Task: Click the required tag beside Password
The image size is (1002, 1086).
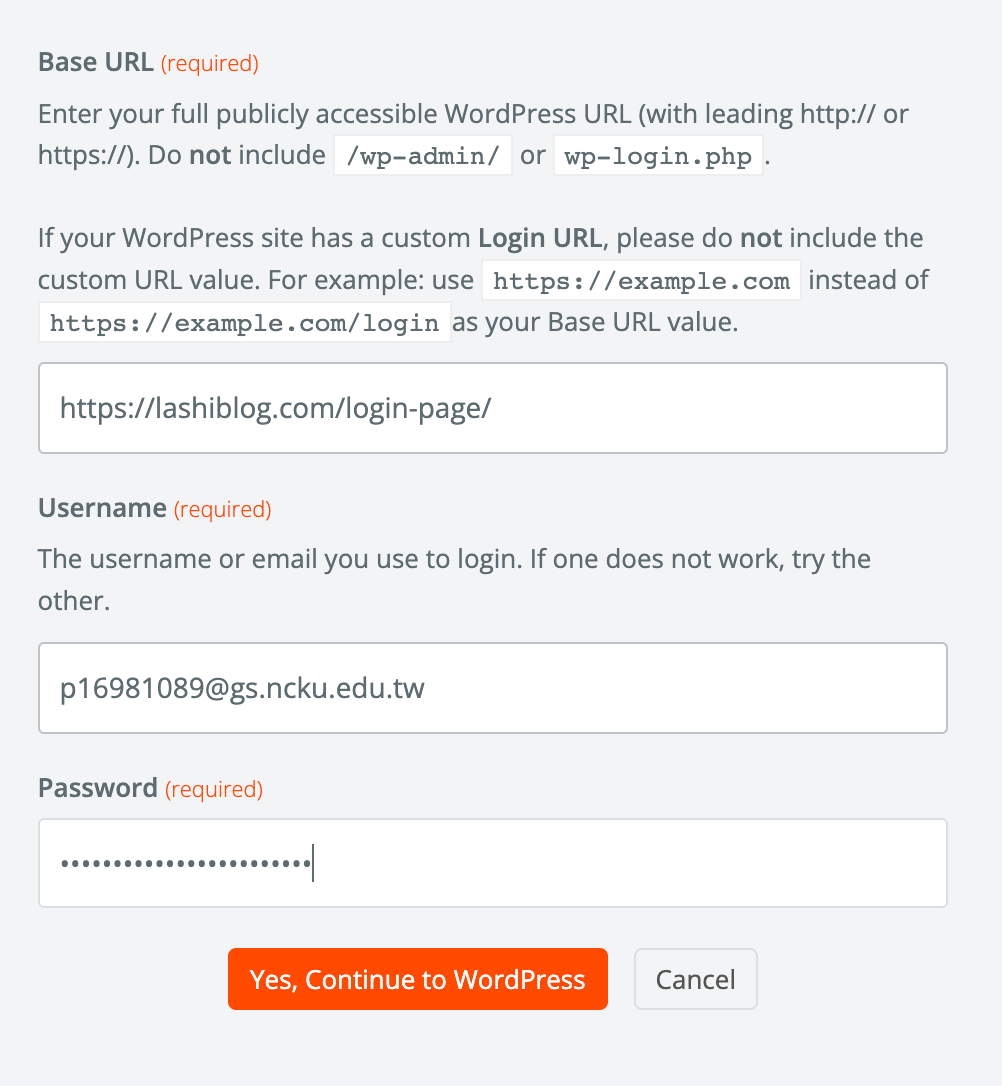Action: pyautogui.click(x=214, y=789)
